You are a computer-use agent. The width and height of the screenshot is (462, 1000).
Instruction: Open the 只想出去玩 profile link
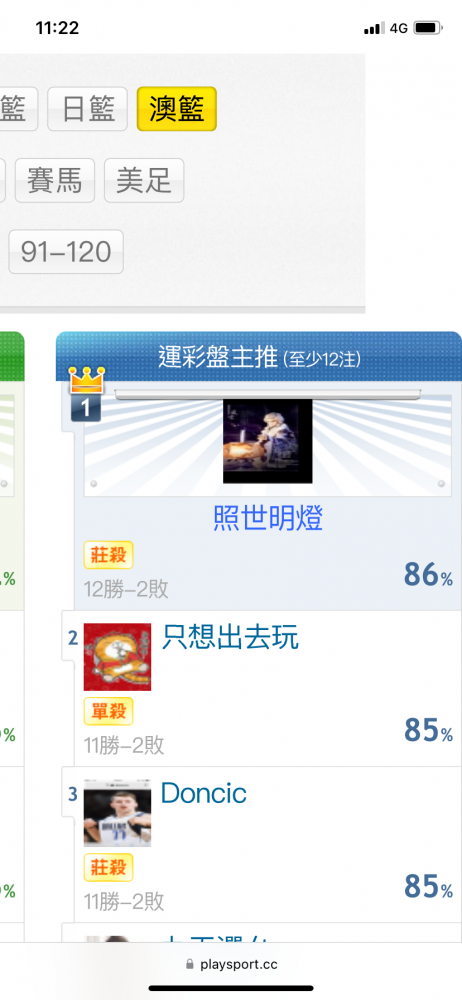point(230,637)
